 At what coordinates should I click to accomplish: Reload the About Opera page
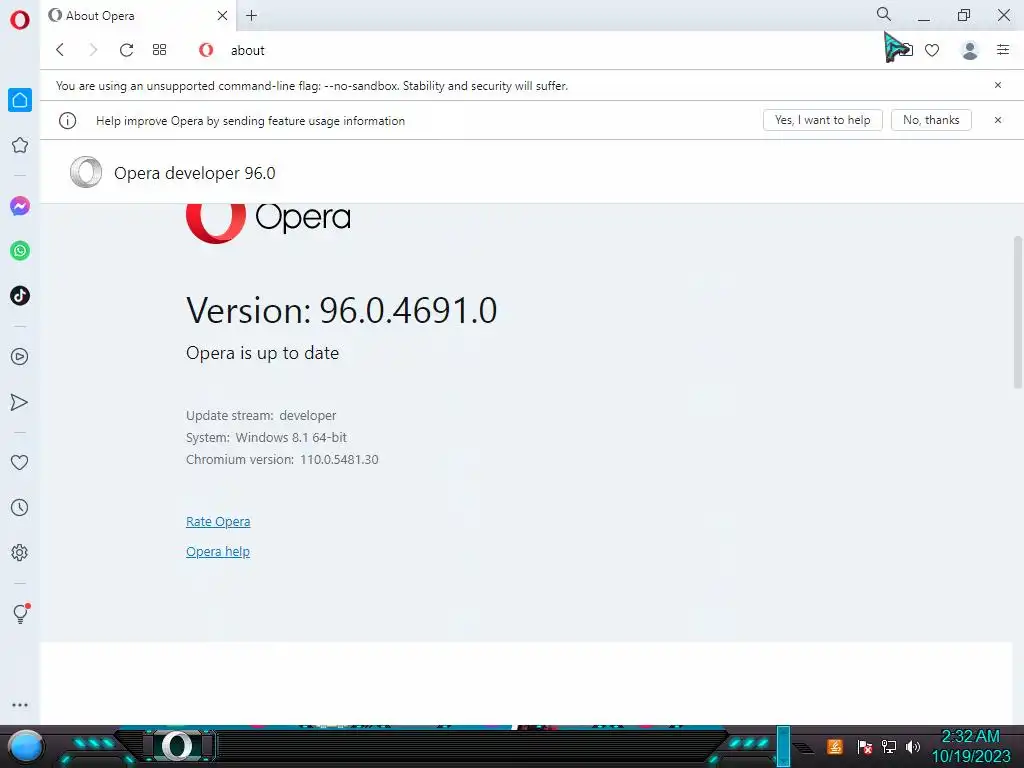tap(127, 50)
